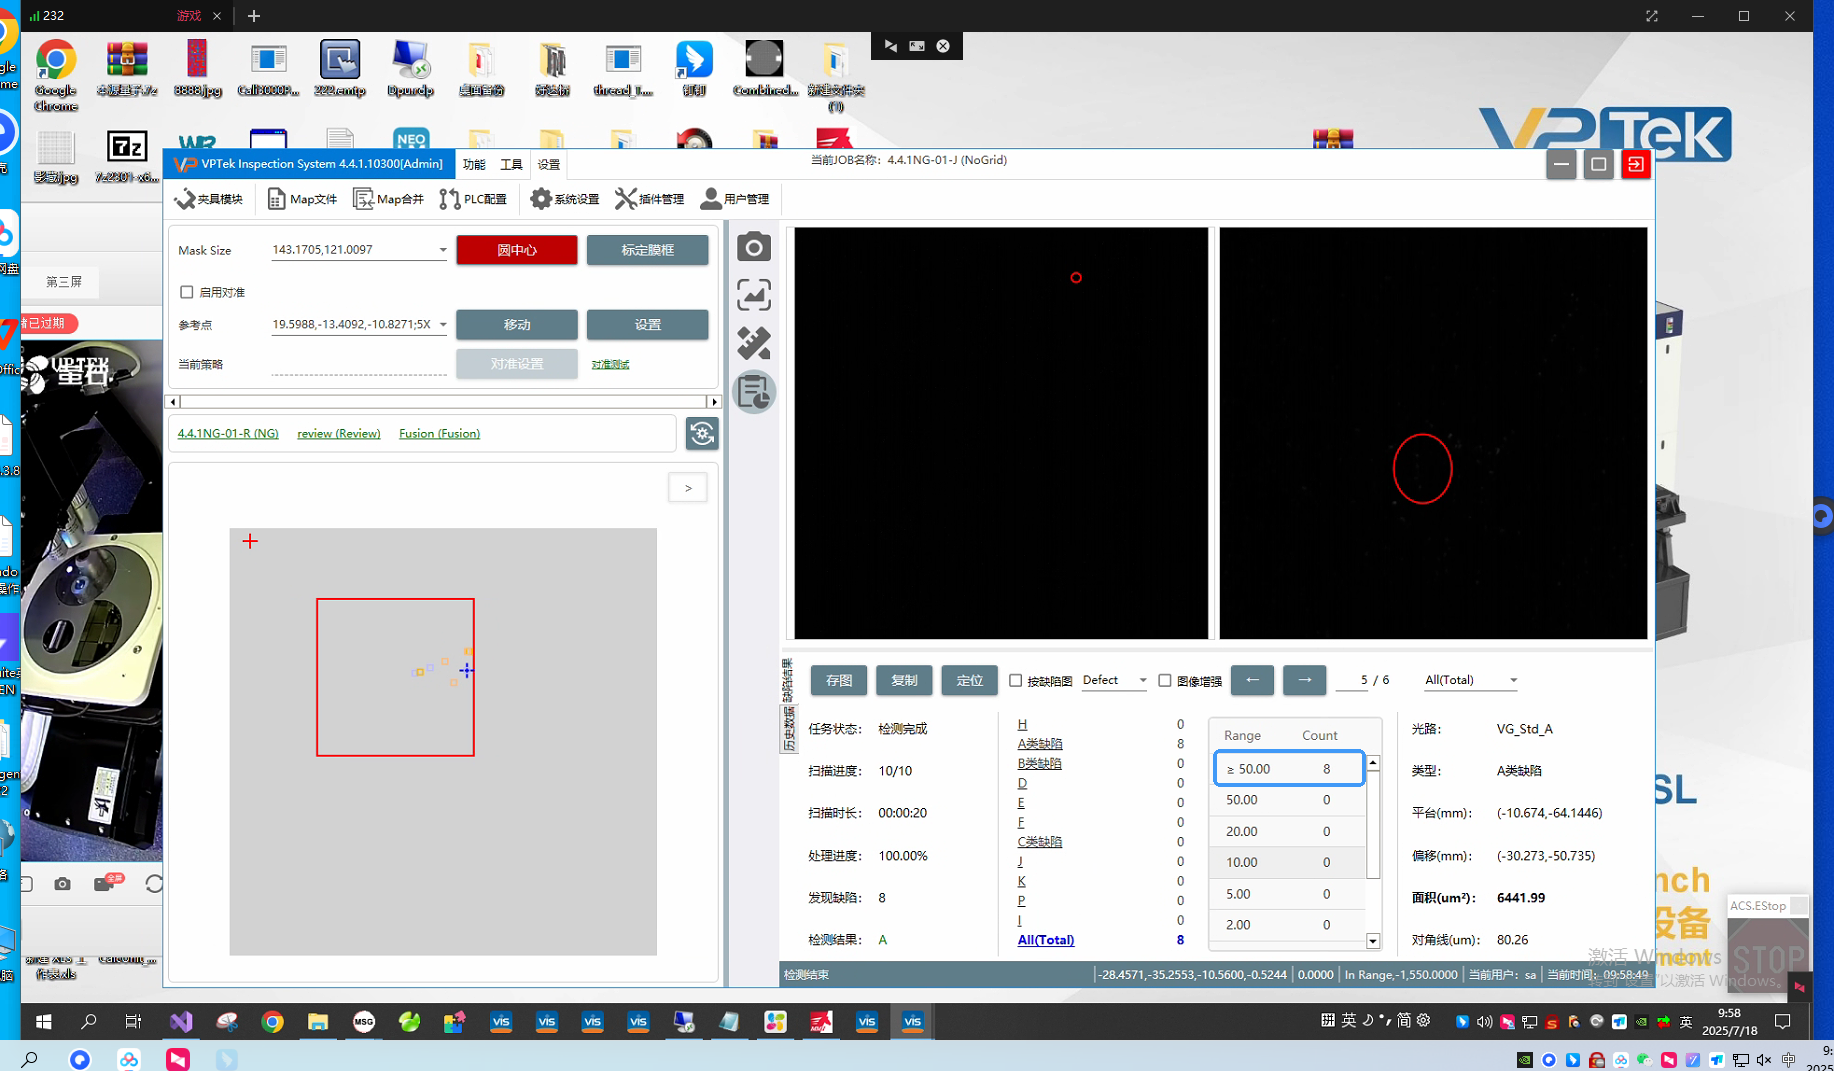Screen dimensions: 1834x1071
Task: Go to next defect with right arrow
Action: [x=1304, y=680]
